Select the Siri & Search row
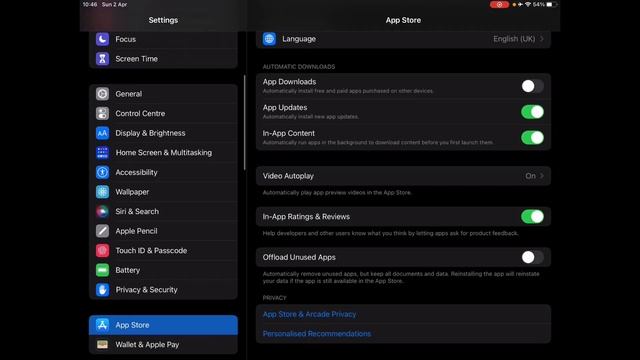The width and height of the screenshot is (640, 360). click(x=163, y=211)
